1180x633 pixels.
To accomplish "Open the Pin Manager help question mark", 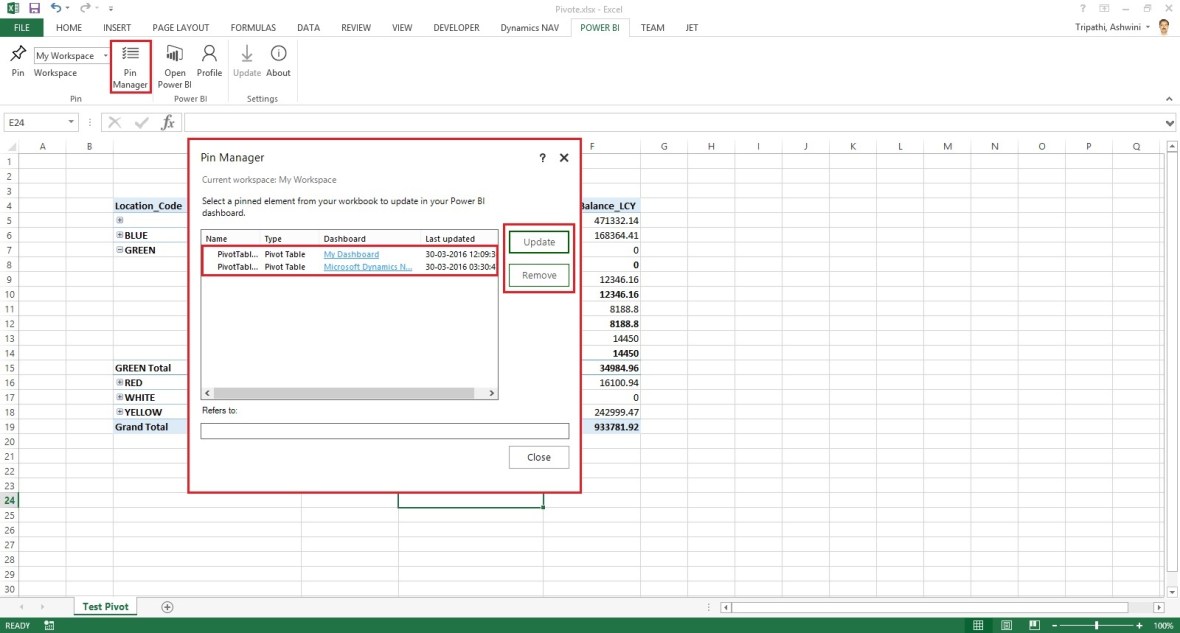I will 541,157.
